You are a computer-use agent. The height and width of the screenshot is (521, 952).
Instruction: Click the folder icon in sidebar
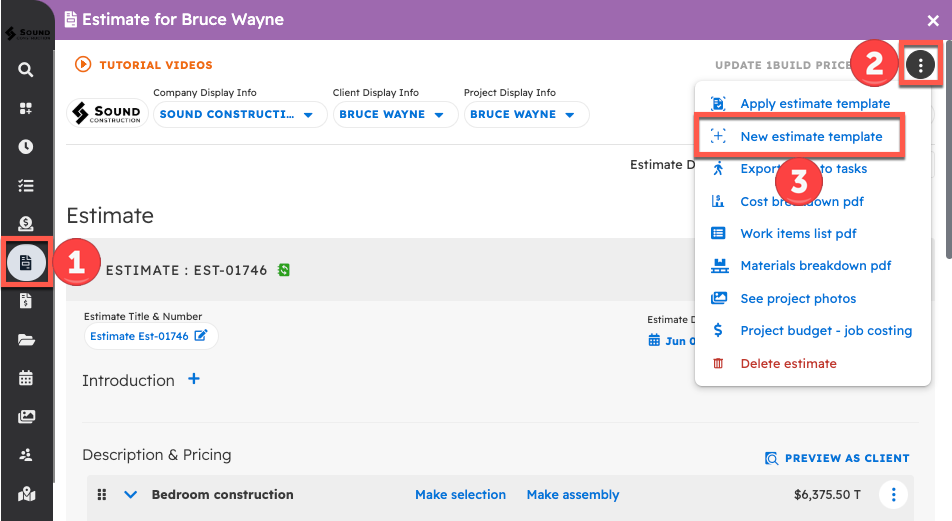point(26,340)
